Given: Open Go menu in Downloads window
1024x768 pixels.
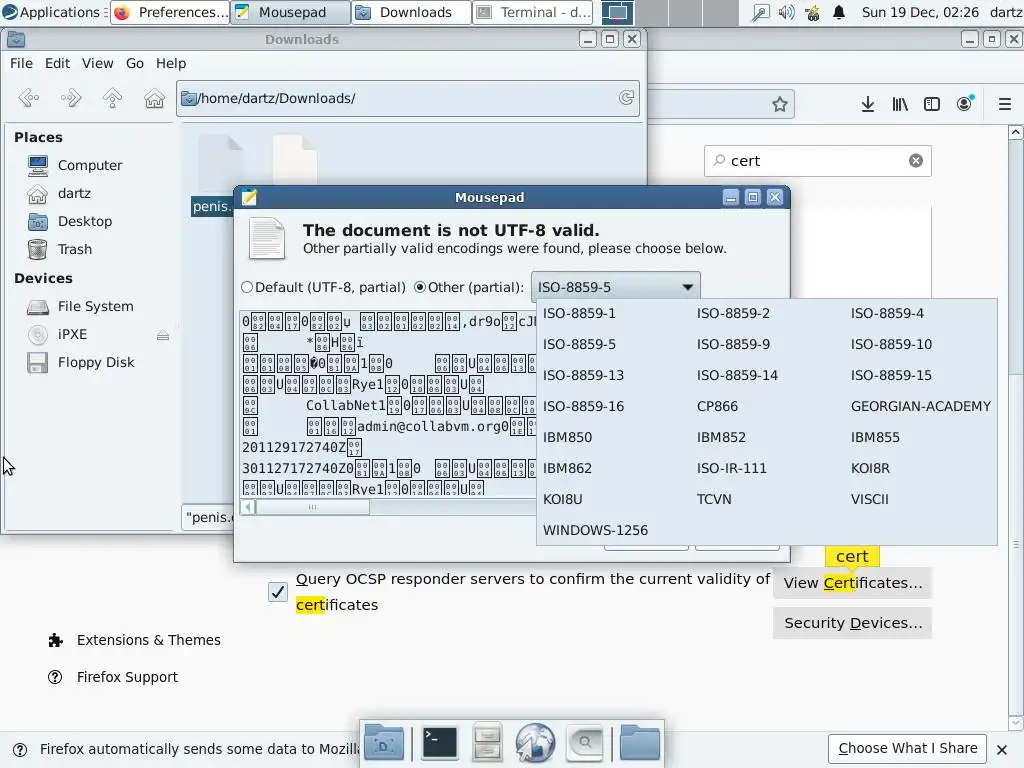Looking at the screenshot, I should 135,63.
